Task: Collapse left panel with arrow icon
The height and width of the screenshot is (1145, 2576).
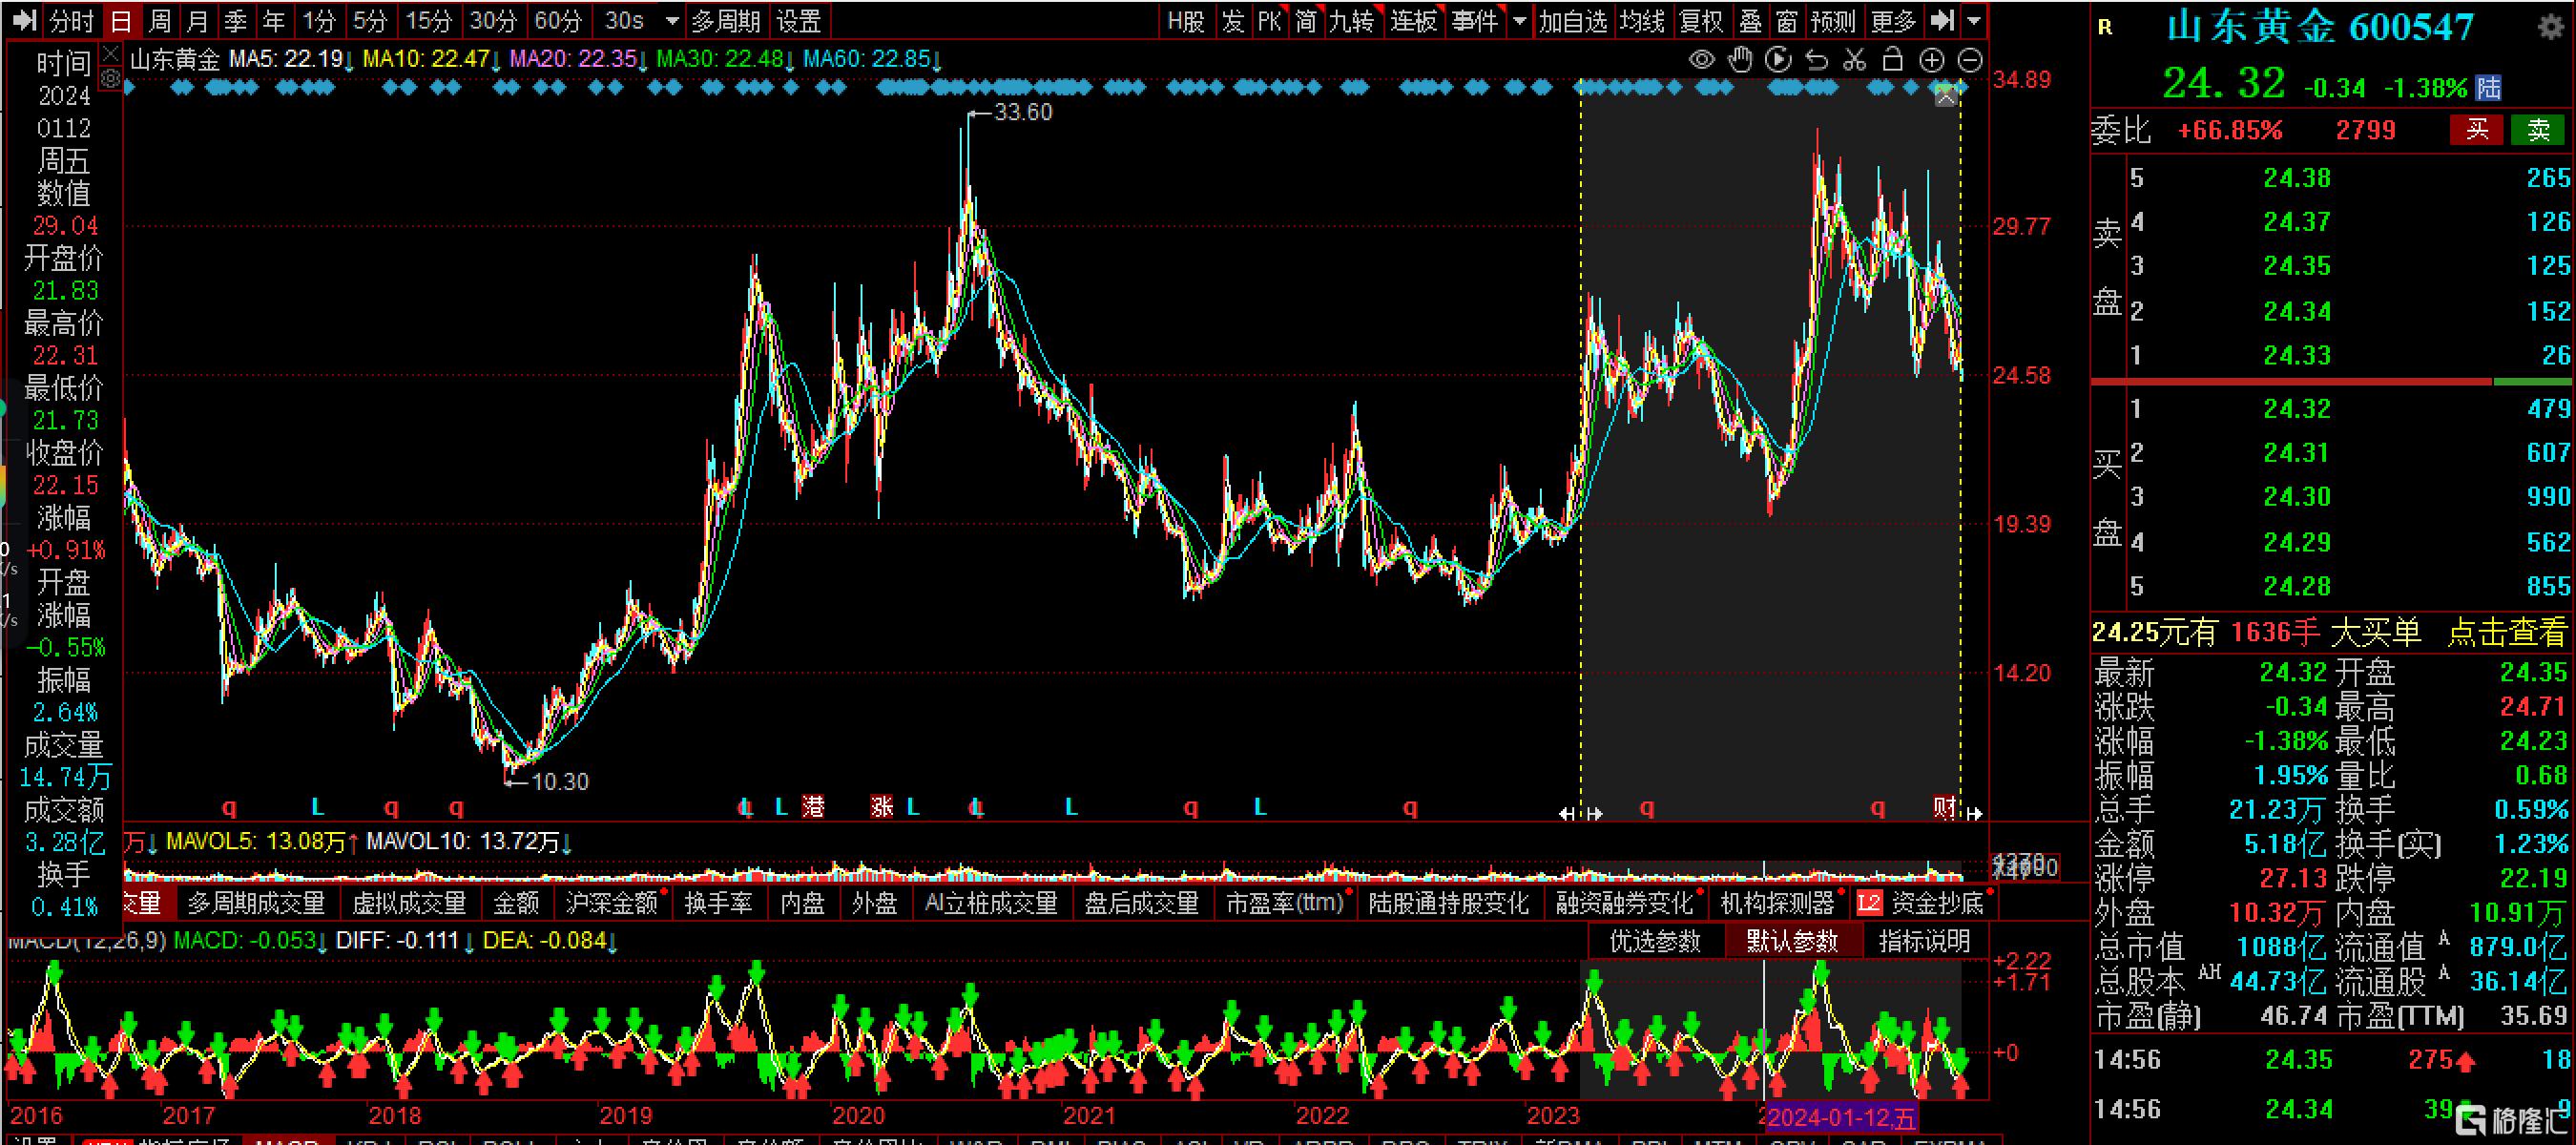Action: coord(25,20)
